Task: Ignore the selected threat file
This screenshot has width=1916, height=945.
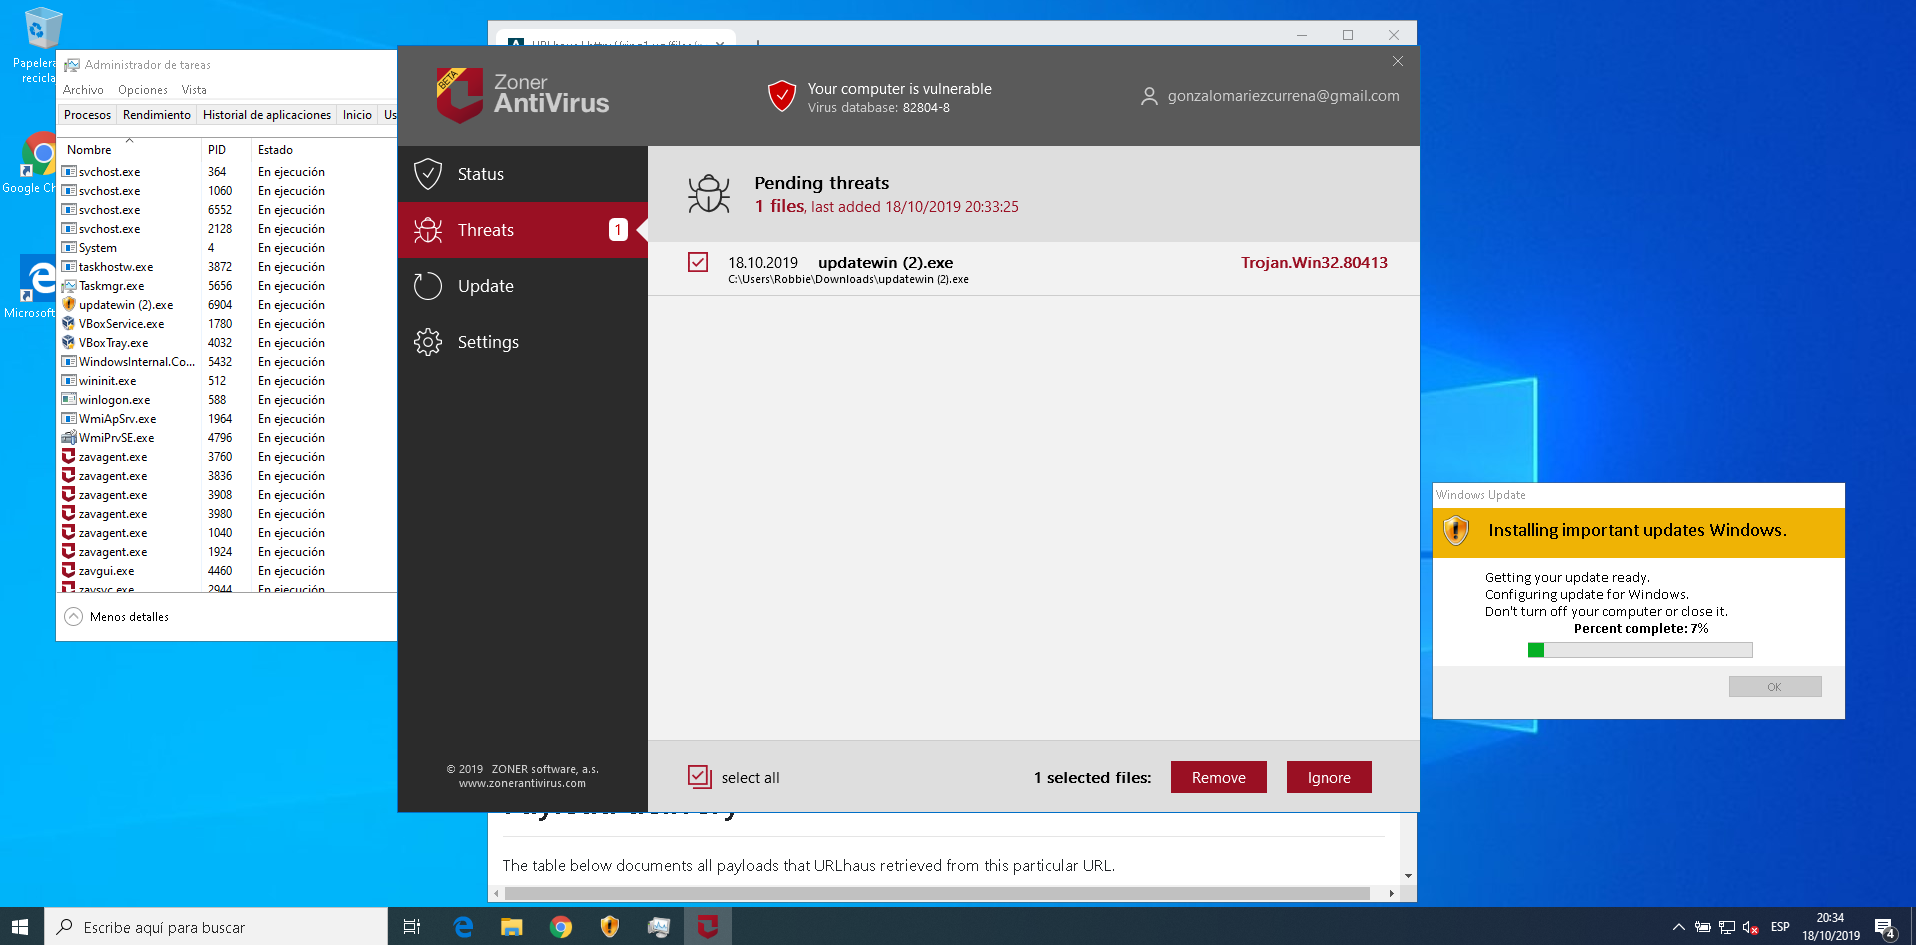Action: point(1329,777)
